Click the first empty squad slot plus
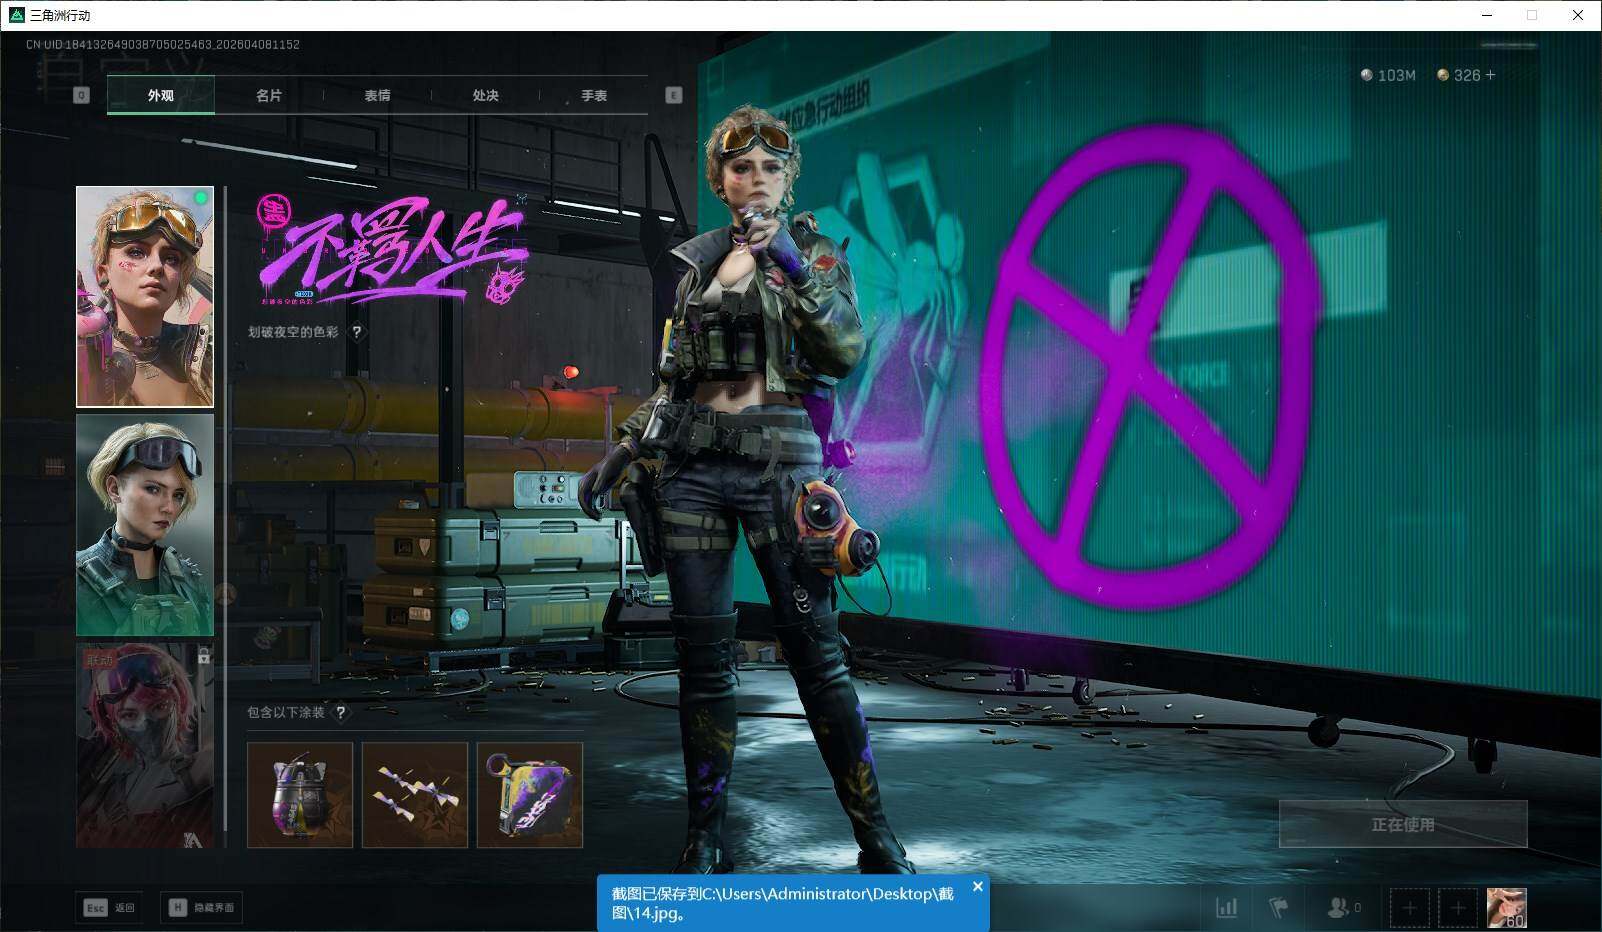The height and width of the screenshot is (932, 1602). pos(1409,908)
